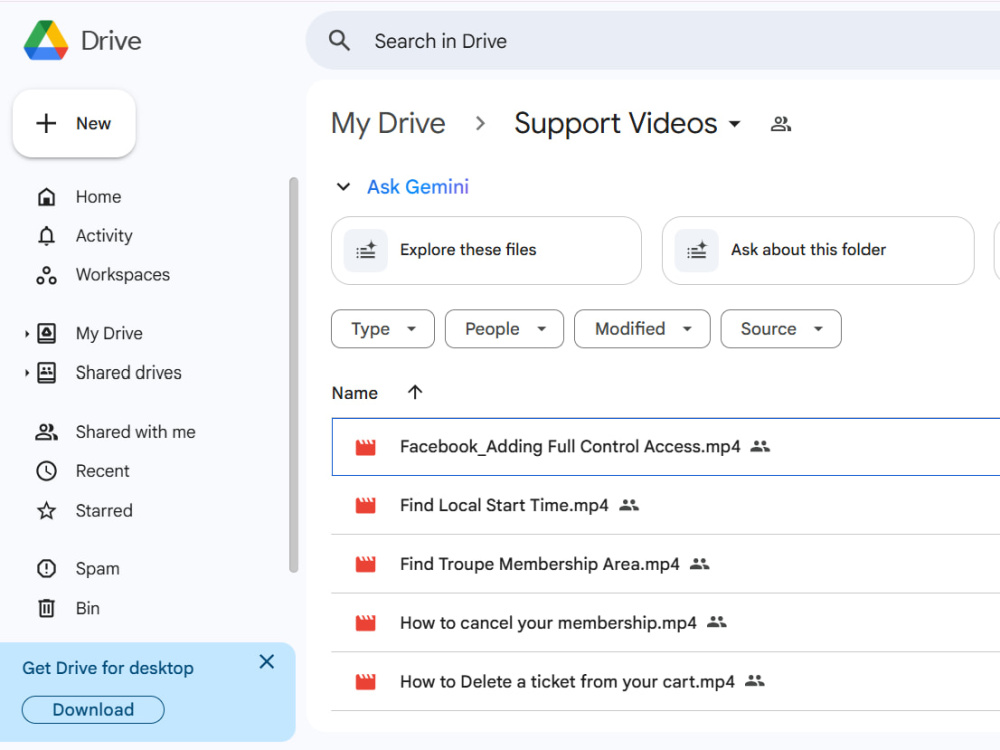Click shared icon beside Find Local Start Time.mp4
This screenshot has height=750, width=1000.
(x=629, y=505)
